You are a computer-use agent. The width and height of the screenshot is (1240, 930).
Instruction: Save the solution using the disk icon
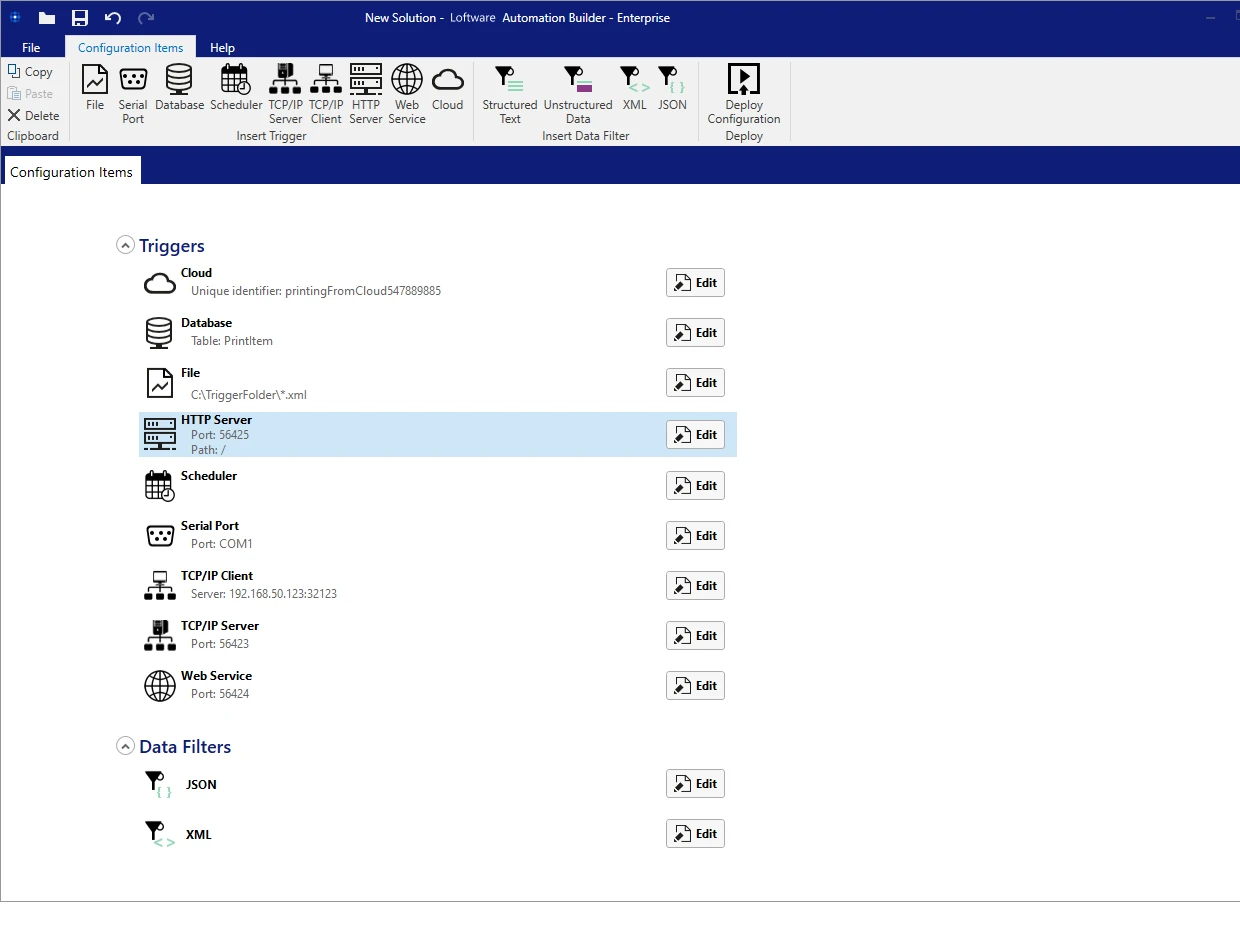pos(80,18)
